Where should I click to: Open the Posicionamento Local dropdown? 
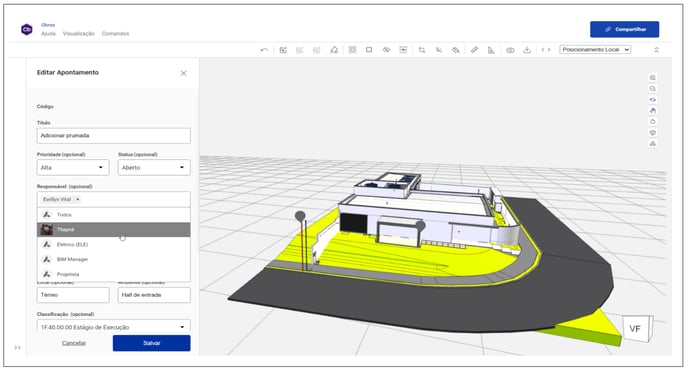click(x=595, y=50)
